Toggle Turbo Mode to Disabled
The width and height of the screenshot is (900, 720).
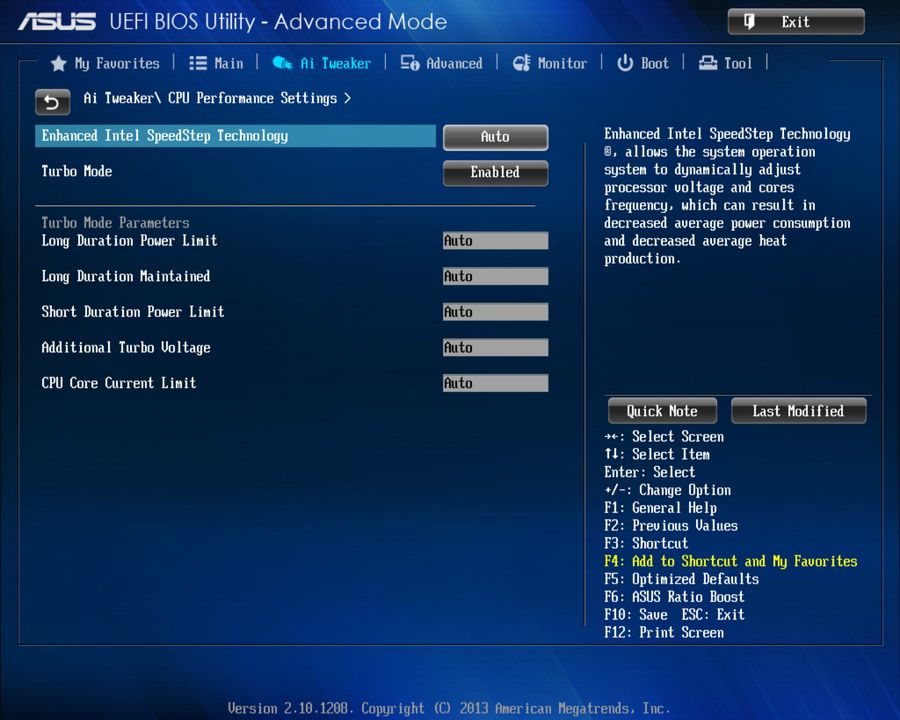[495, 173]
